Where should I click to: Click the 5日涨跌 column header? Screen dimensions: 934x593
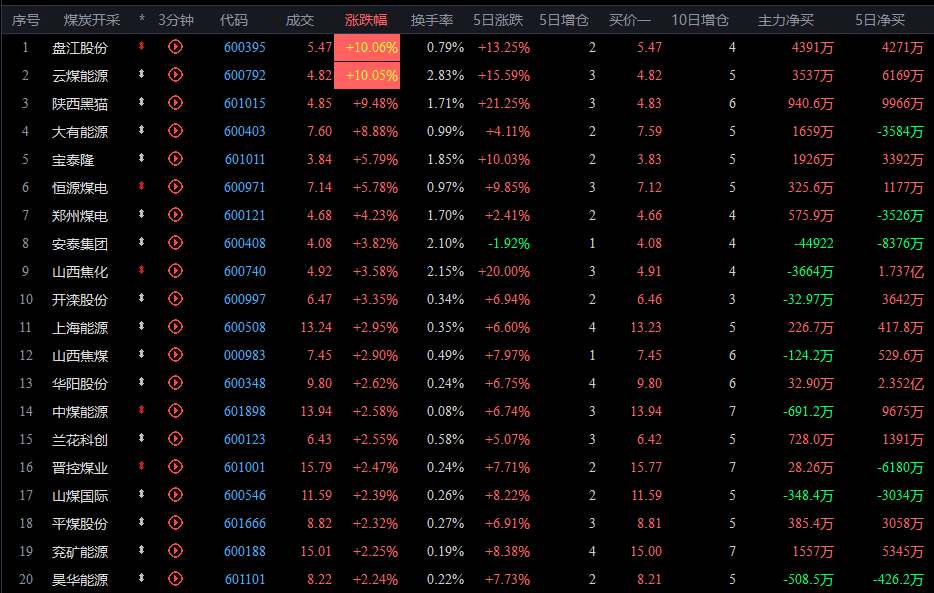coord(497,20)
